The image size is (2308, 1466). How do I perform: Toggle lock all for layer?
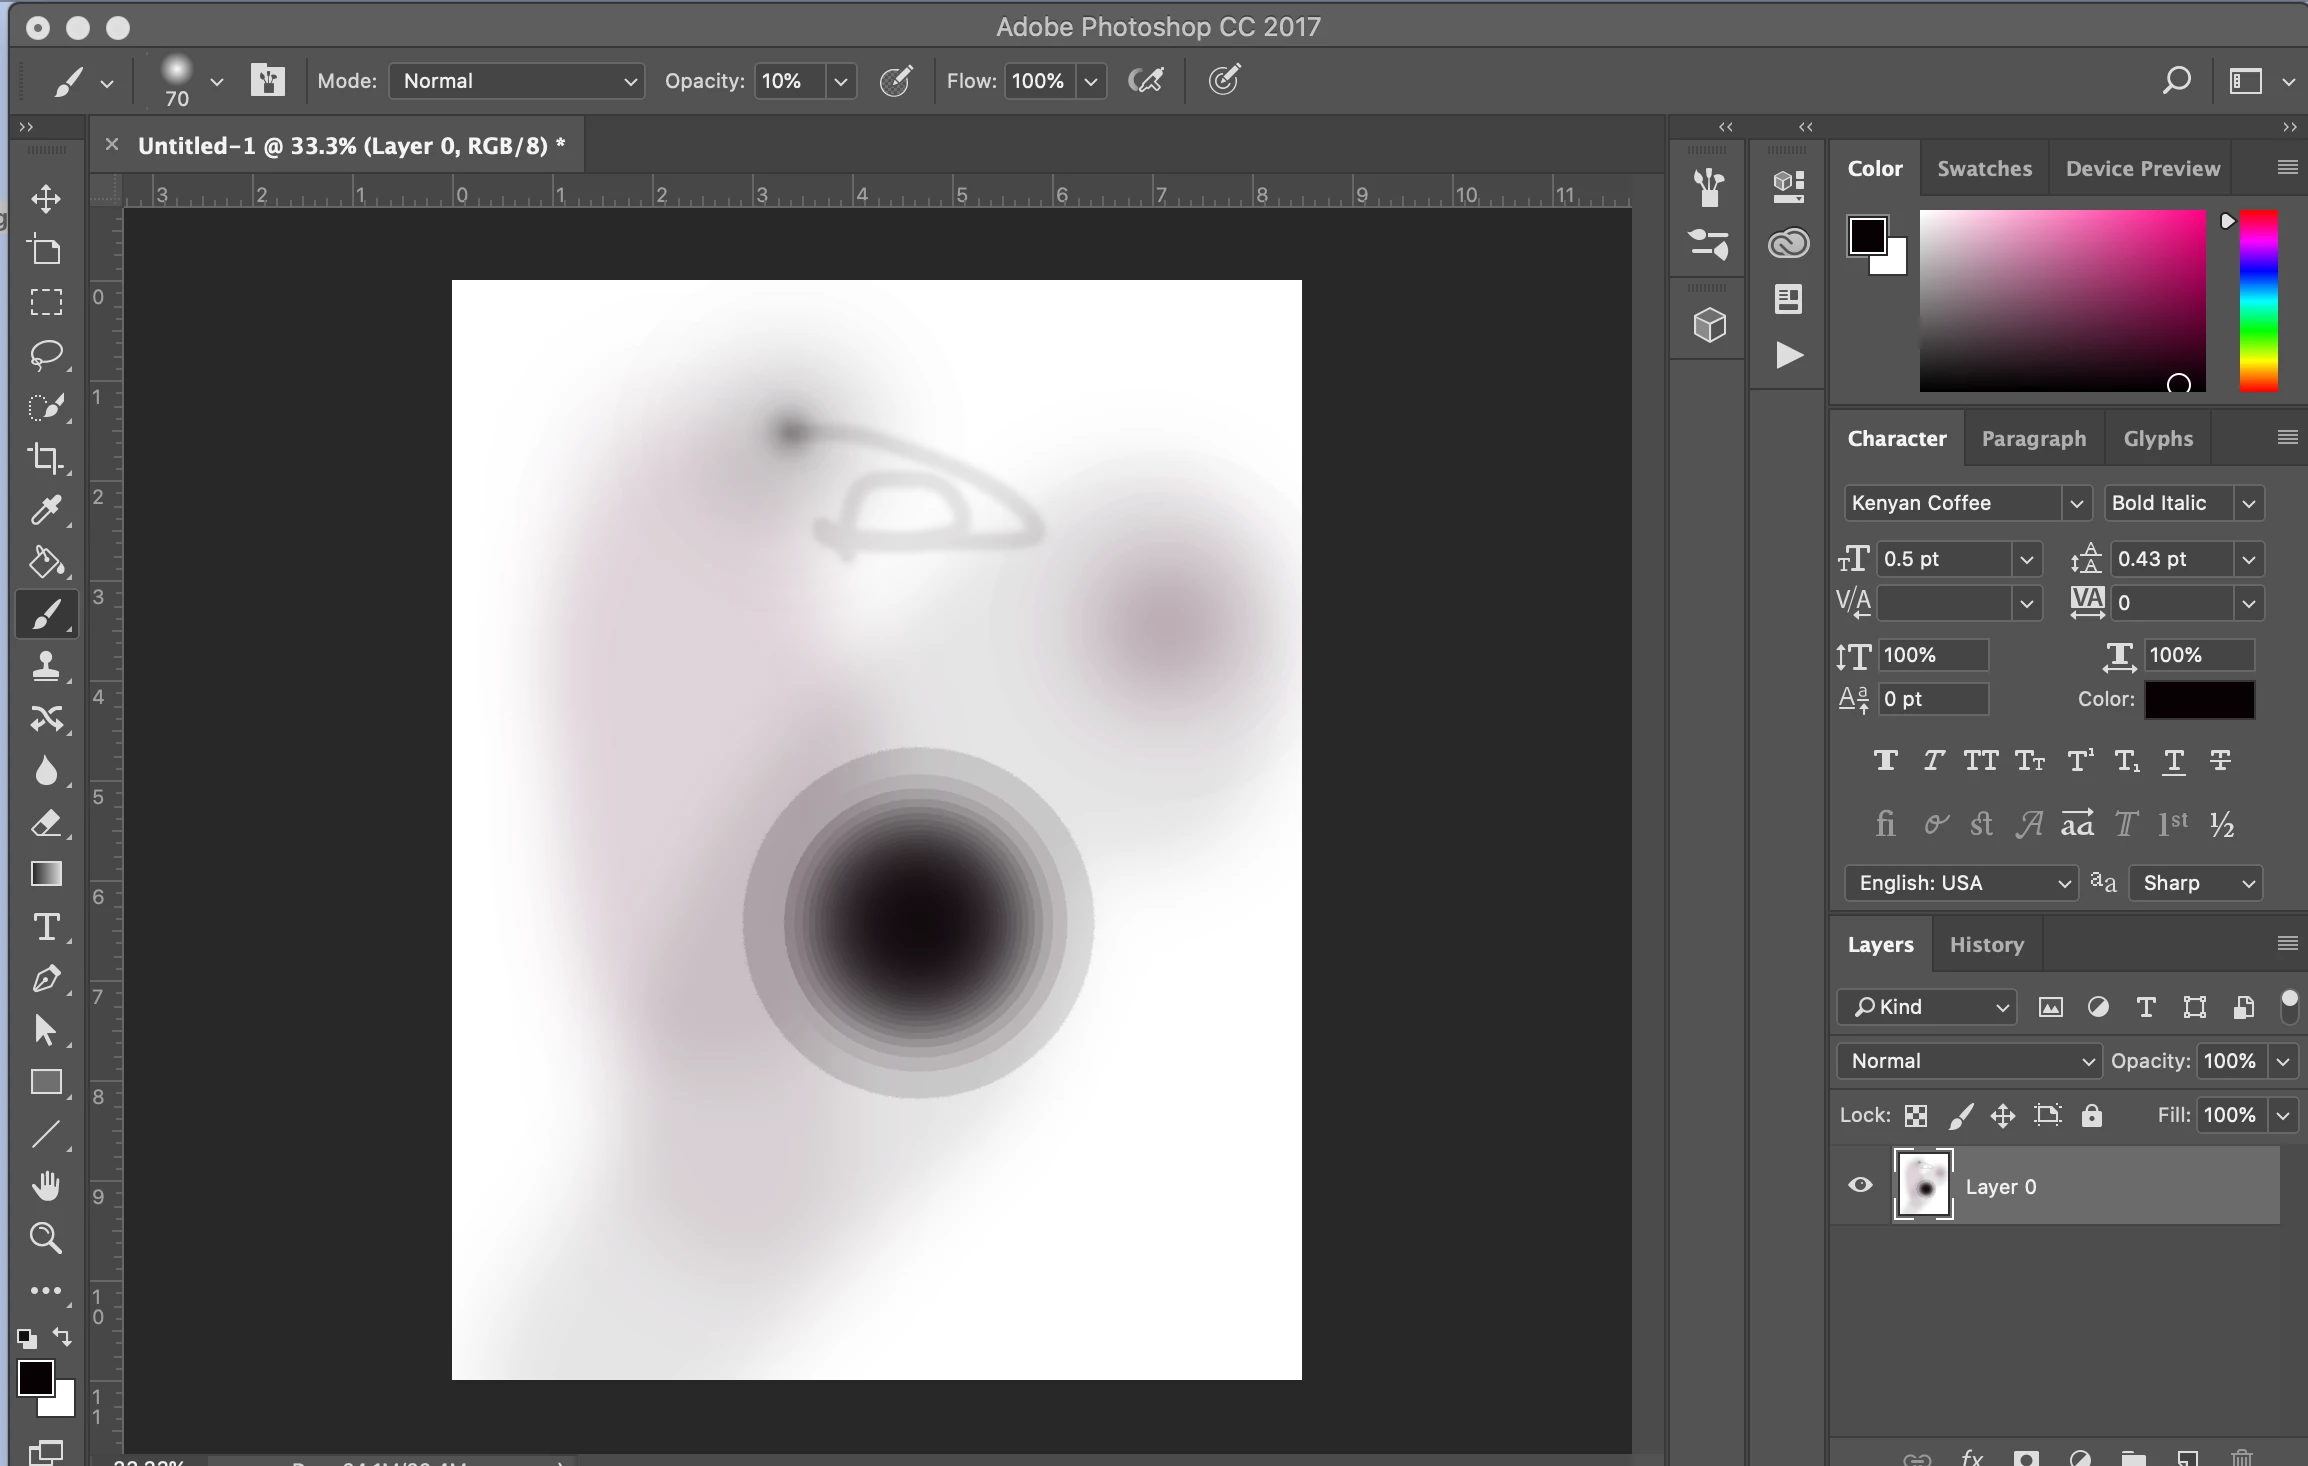tap(2092, 1115)
